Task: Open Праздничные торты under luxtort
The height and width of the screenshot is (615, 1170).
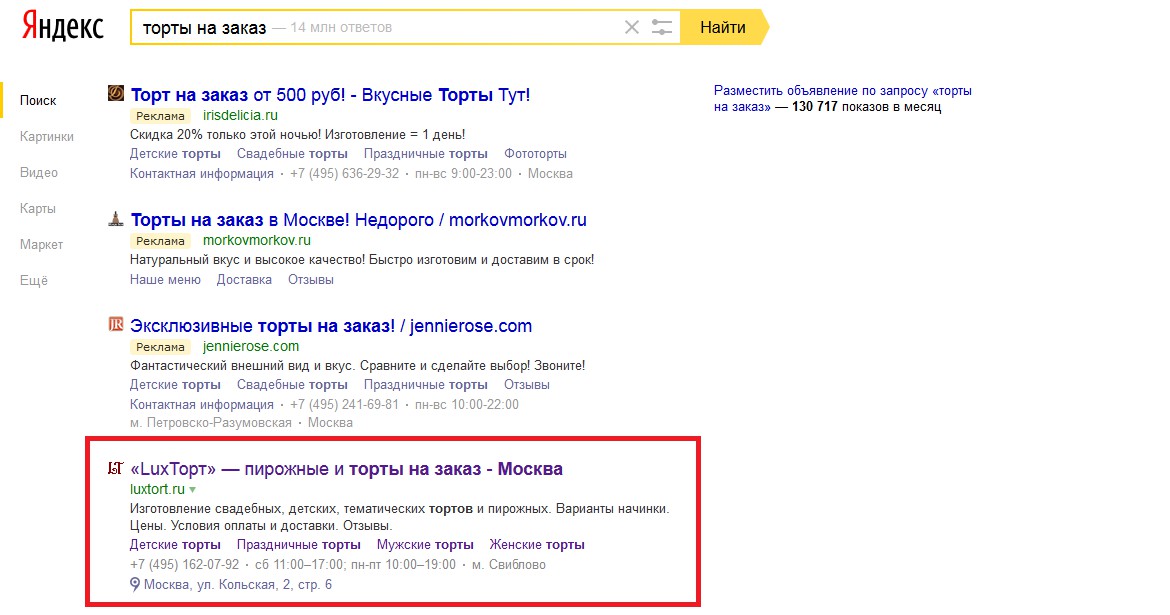Action: [298, 545]
